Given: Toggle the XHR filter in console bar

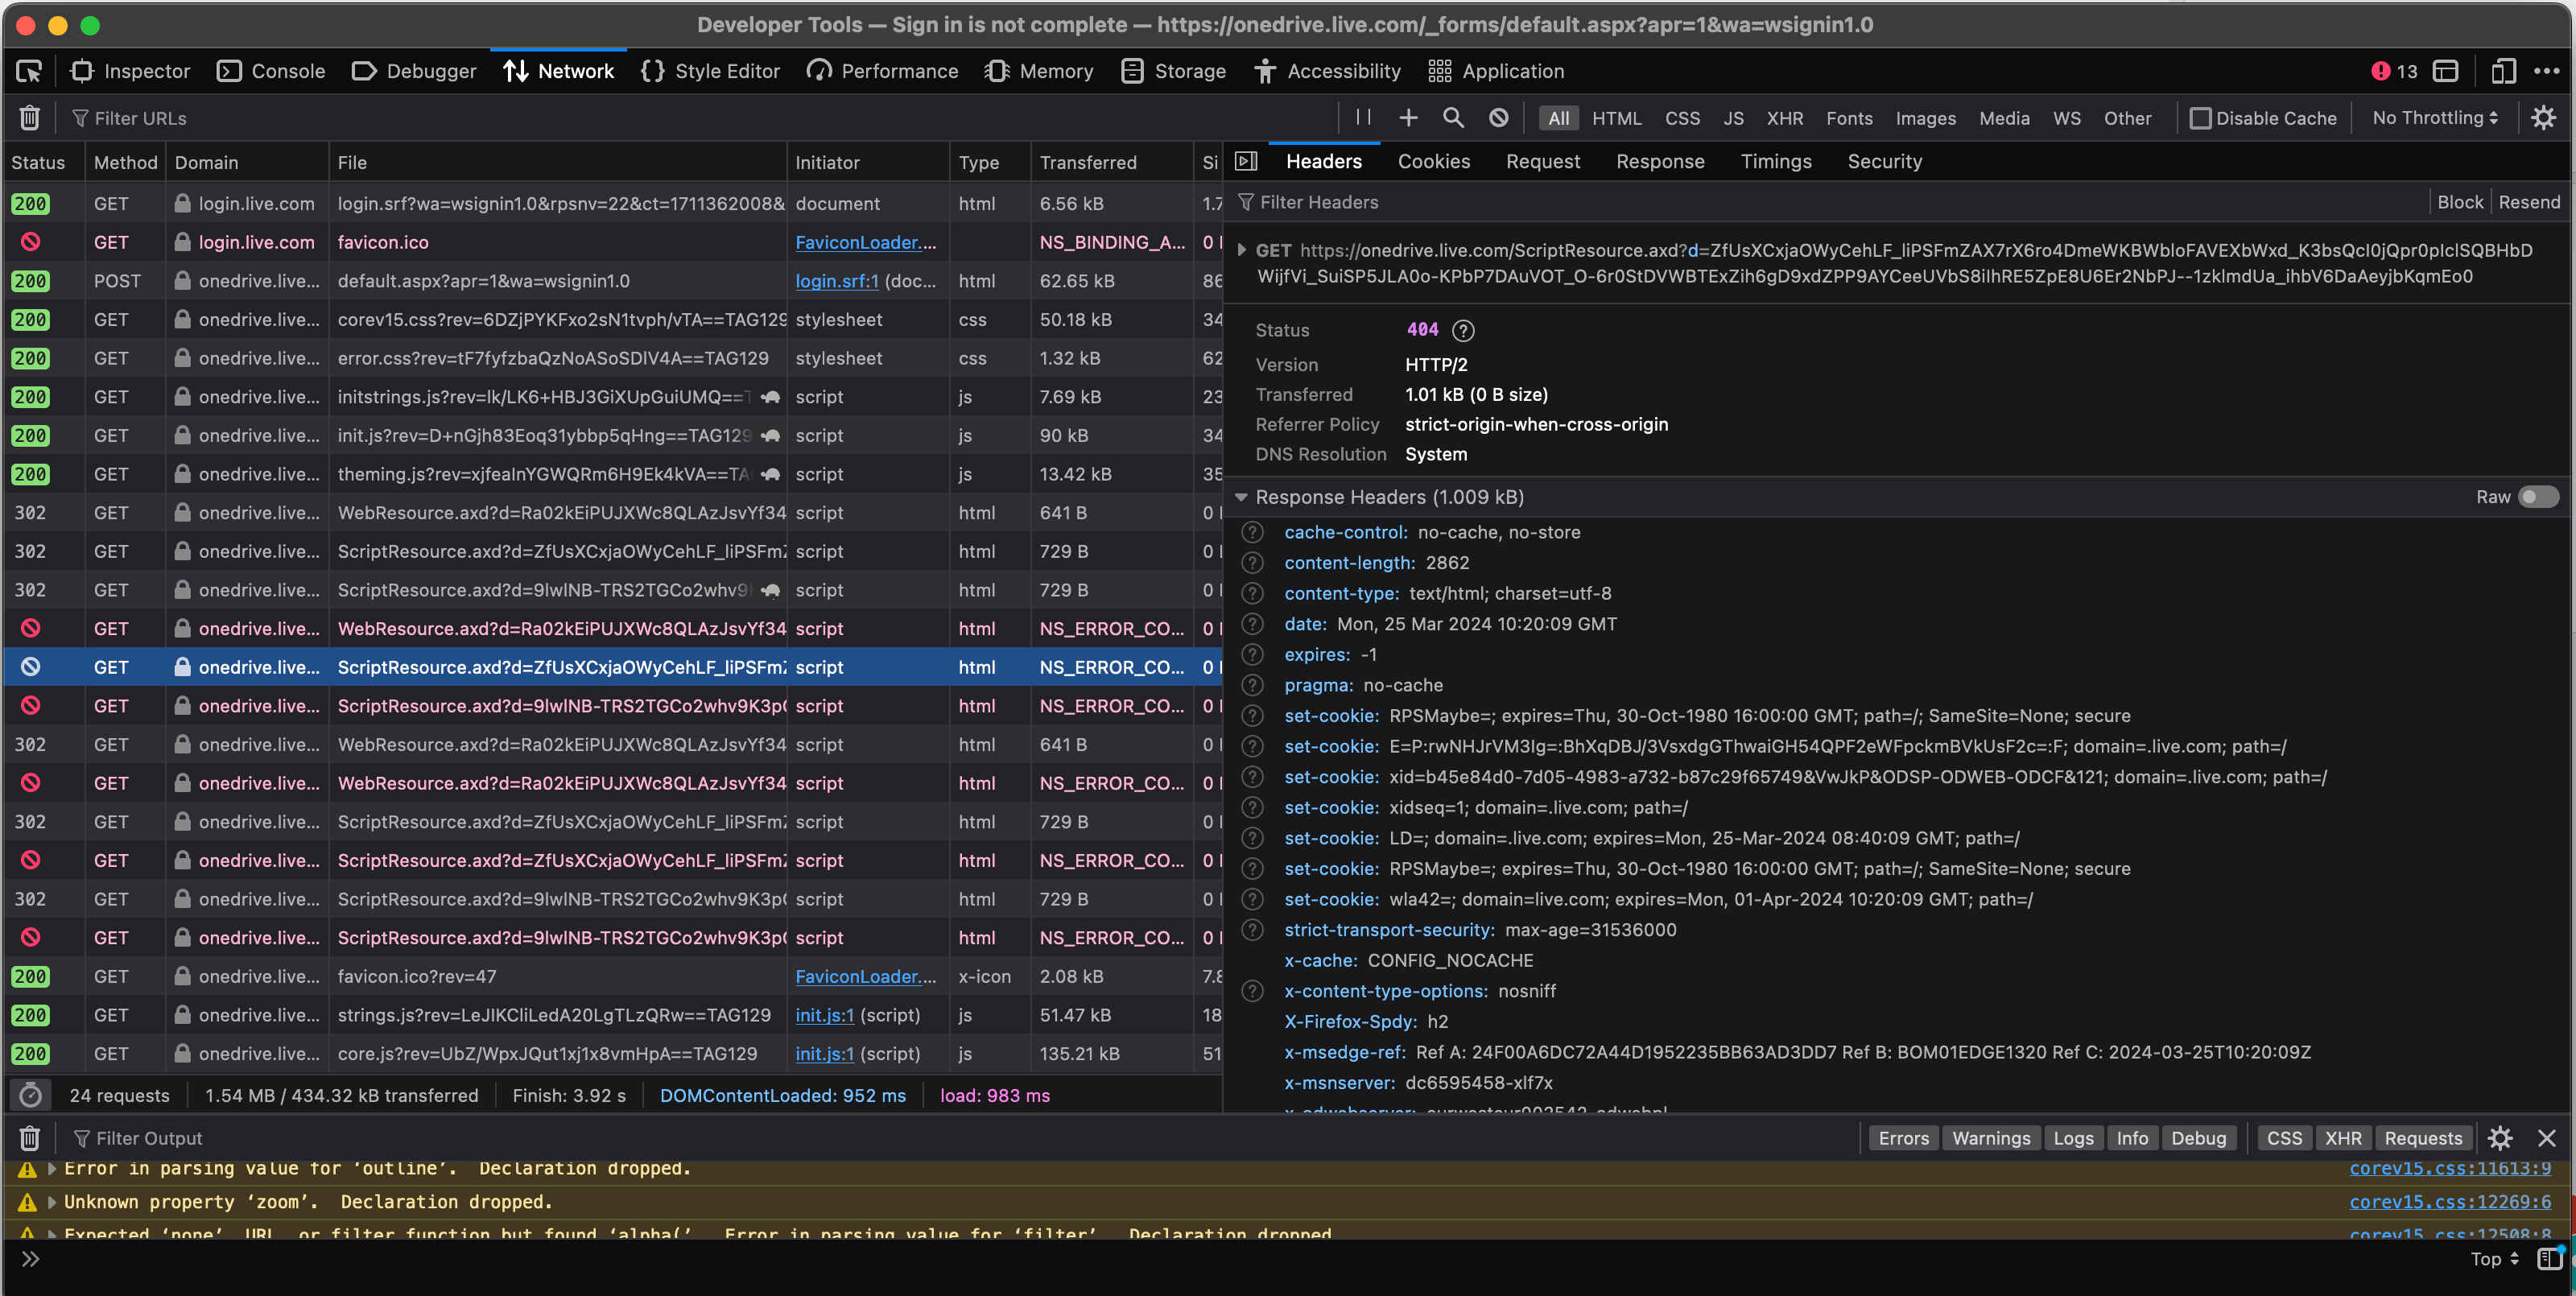Looking at the screenshot, I should (2343, 1138).
